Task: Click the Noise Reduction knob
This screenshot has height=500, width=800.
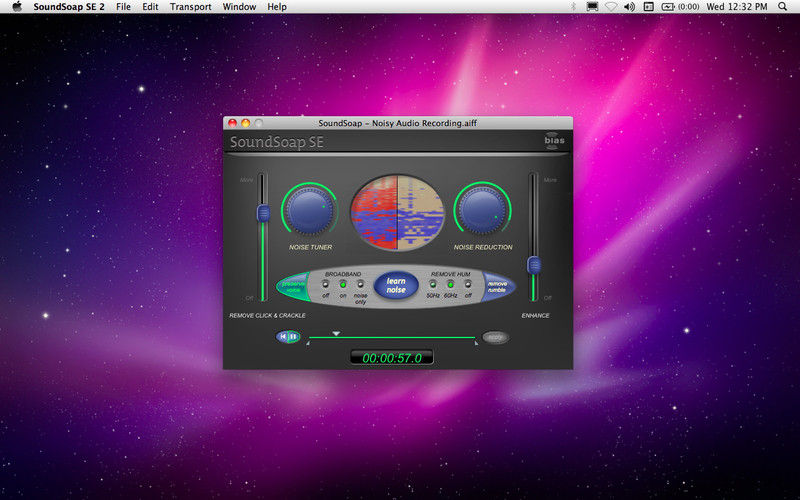Action: [x=482, y=210]
